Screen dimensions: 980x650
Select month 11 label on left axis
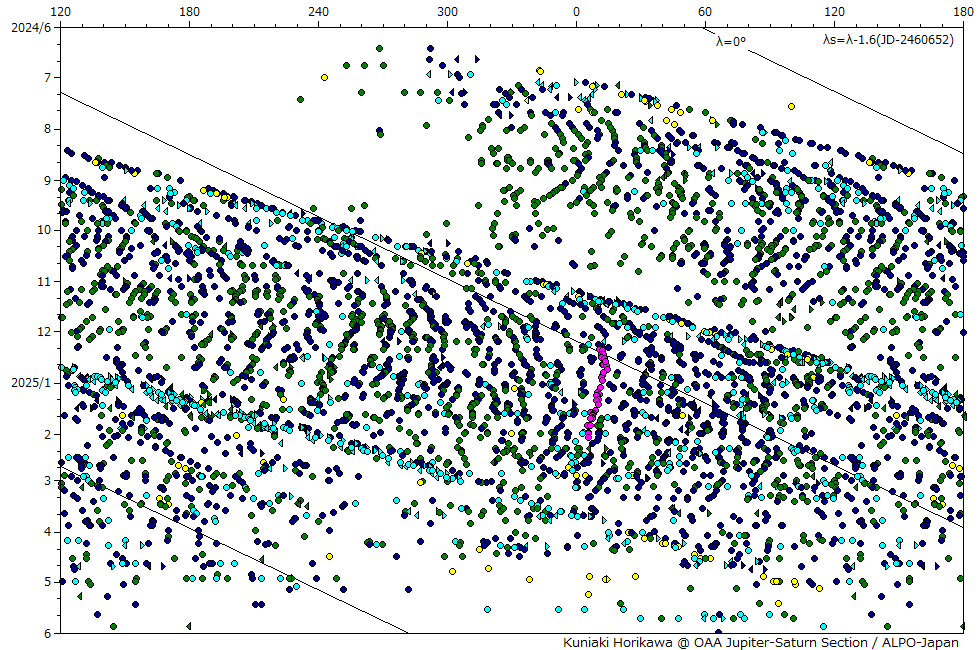coord(43,282)
